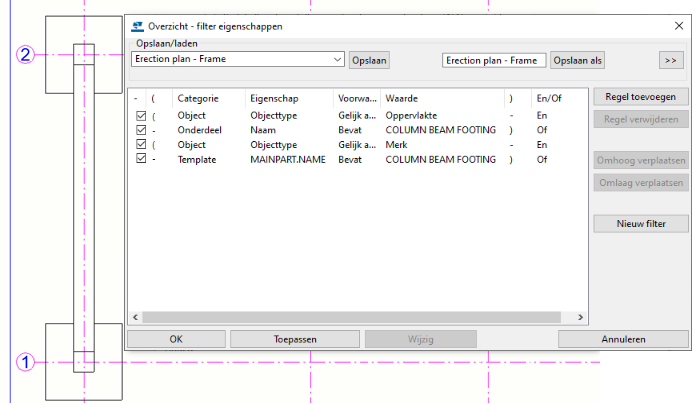Click the Wijzig button

pos(421,339)
